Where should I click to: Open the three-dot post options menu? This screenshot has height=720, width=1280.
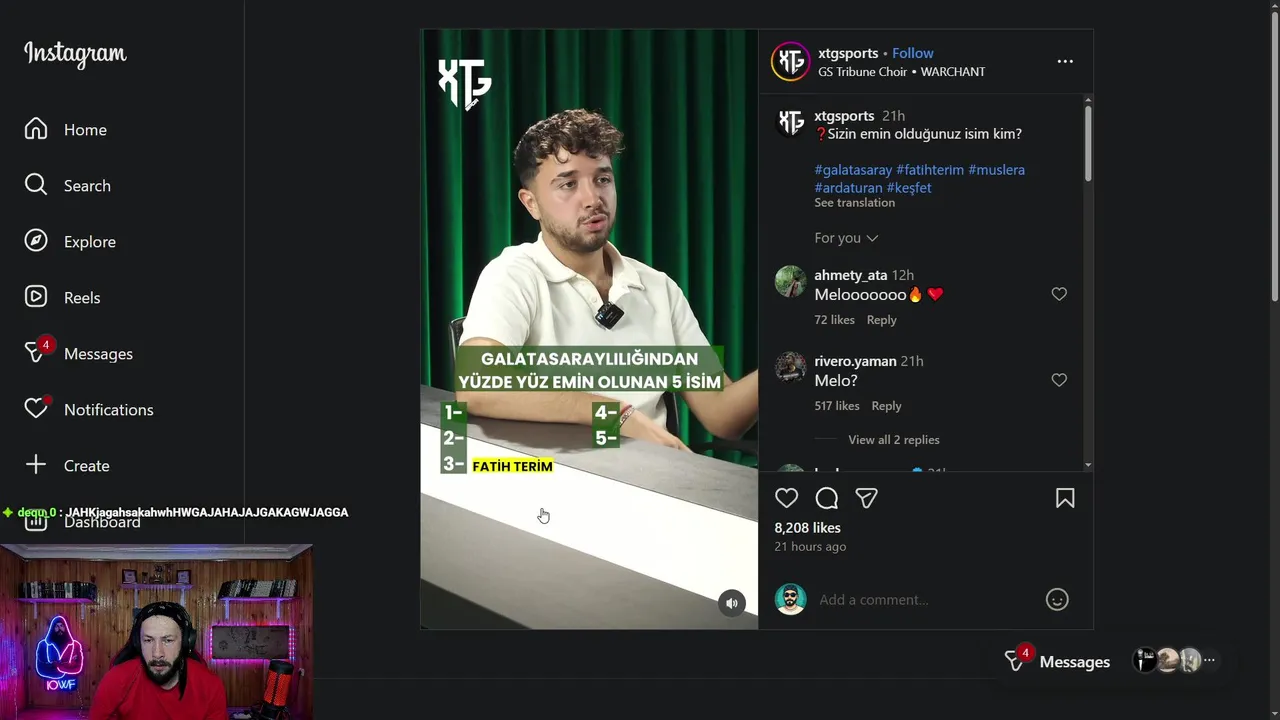pos(1065,61)
